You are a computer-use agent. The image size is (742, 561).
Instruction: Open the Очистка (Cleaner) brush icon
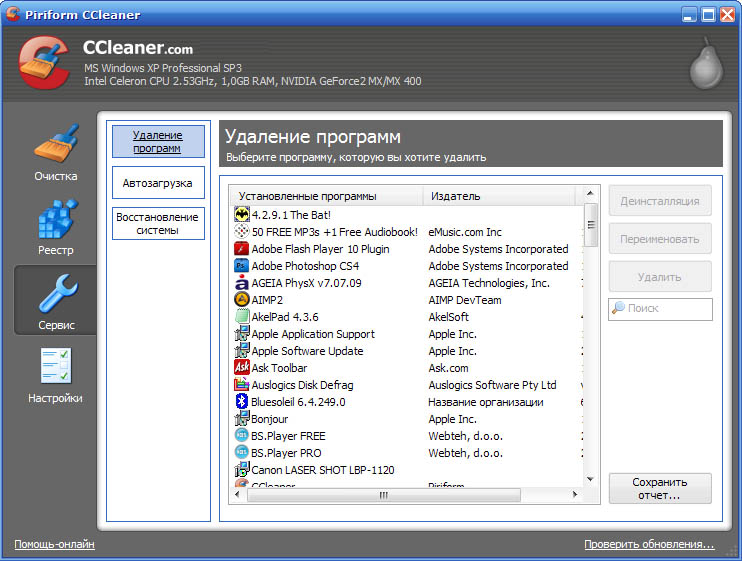(x=55, y=146)
